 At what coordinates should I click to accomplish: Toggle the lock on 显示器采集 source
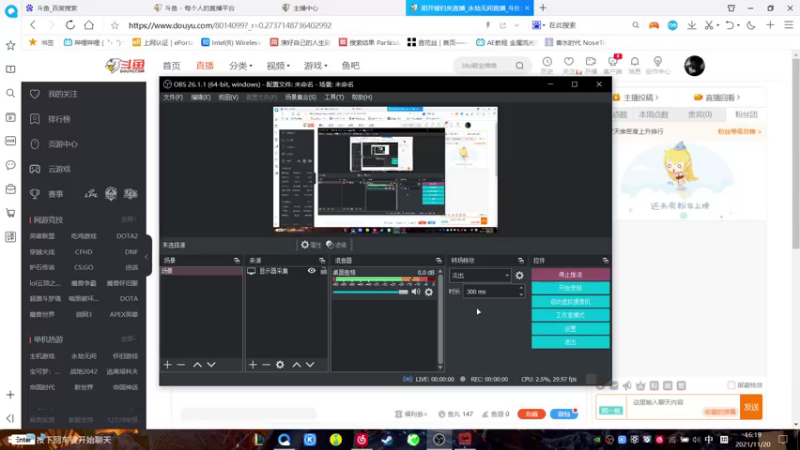click(x=323, y=271)
